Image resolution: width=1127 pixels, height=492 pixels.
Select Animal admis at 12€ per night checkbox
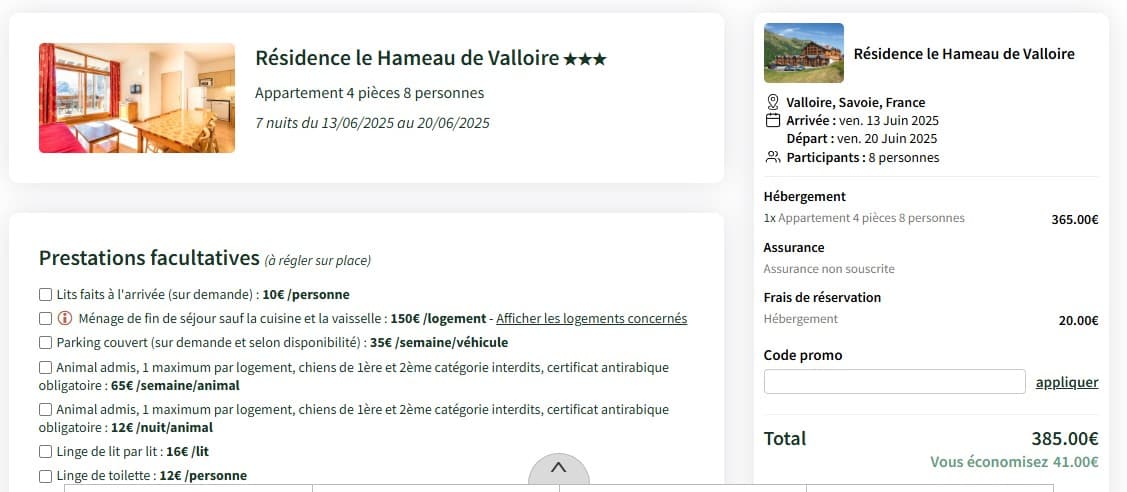point(45,410)
